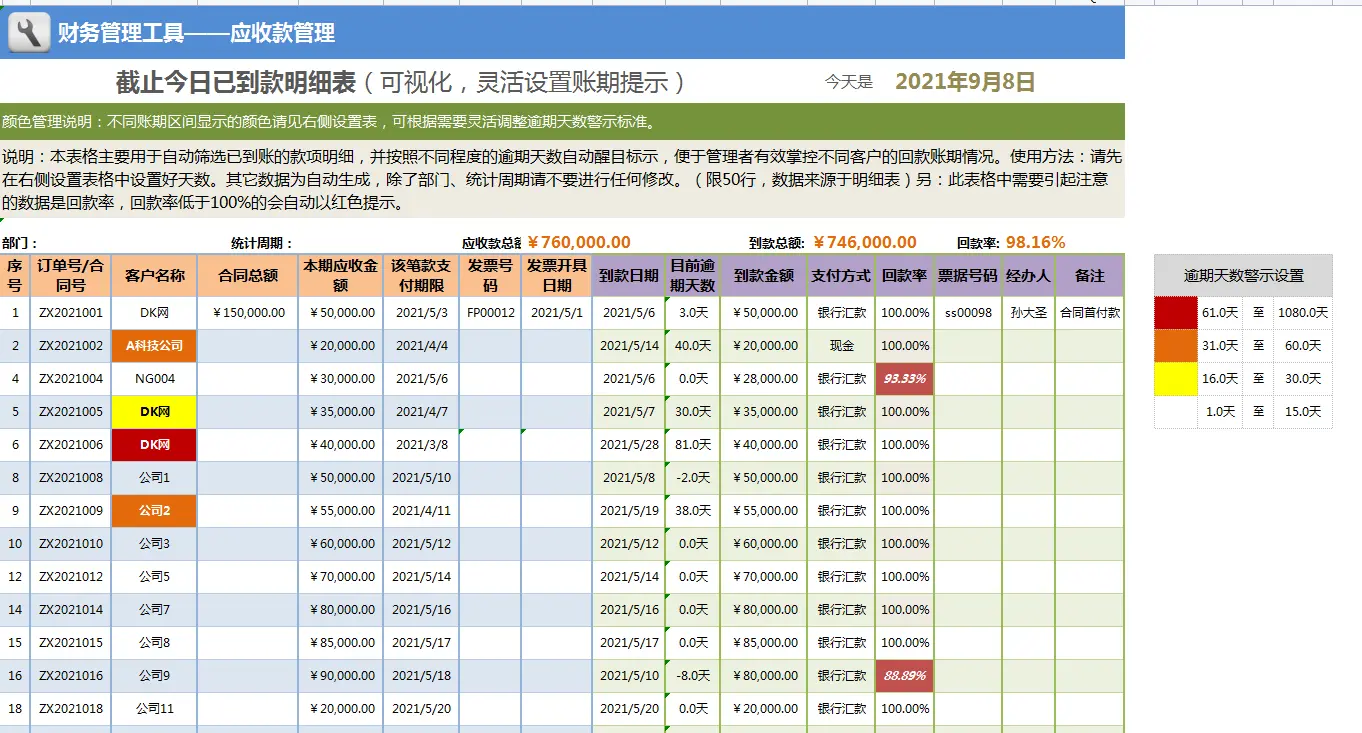Select order number ZX2021001 cell
Screen dimensions: 1362x733
[71, 312]
